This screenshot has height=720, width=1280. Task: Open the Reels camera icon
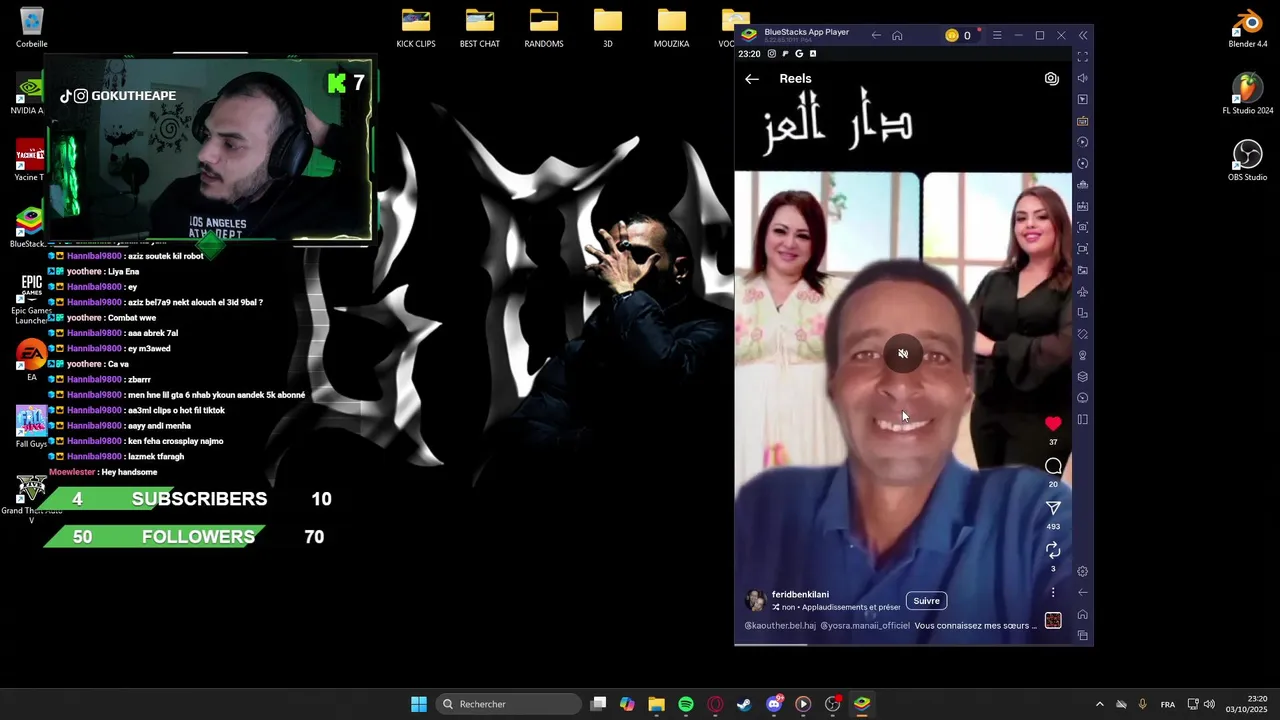[x=1051, y=78]
